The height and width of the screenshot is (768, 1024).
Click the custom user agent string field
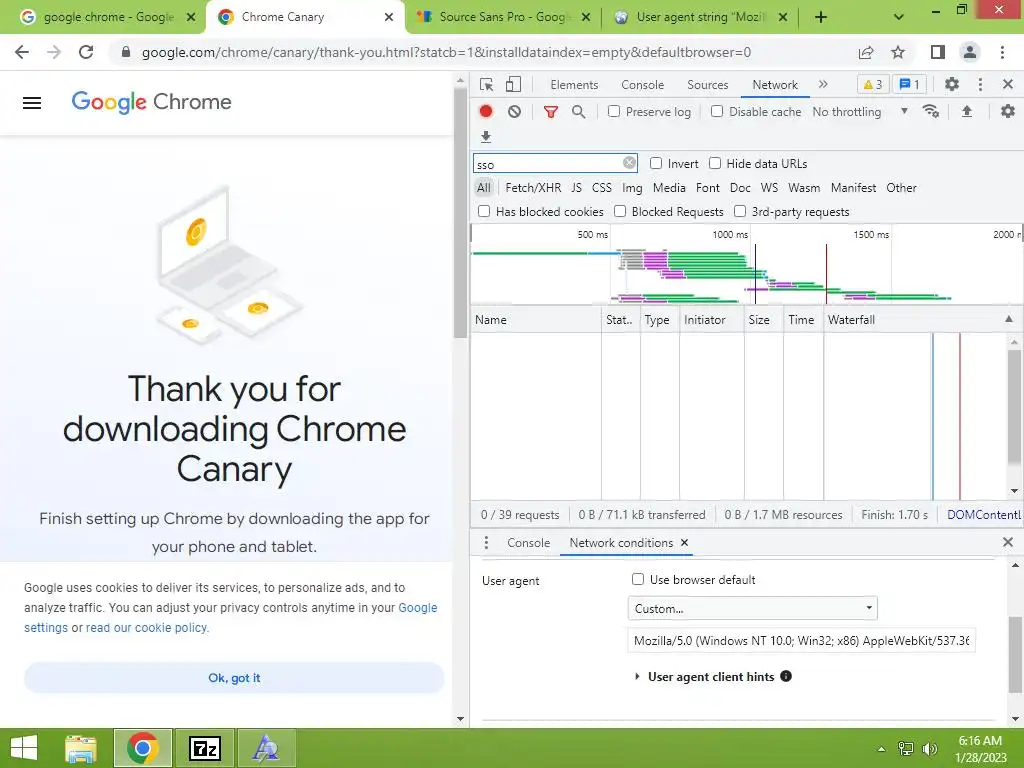pos(801,641)
